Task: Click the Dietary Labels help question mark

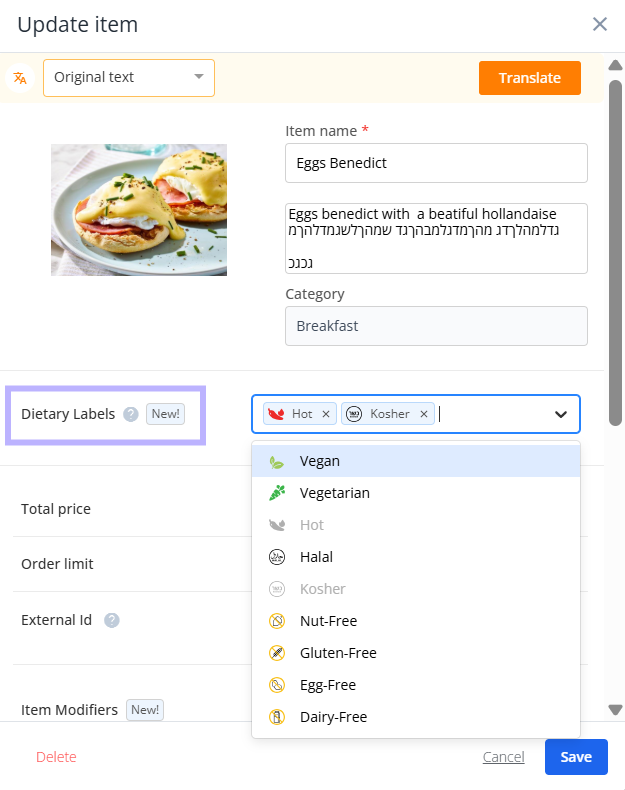Action: (x=131, y=414)
